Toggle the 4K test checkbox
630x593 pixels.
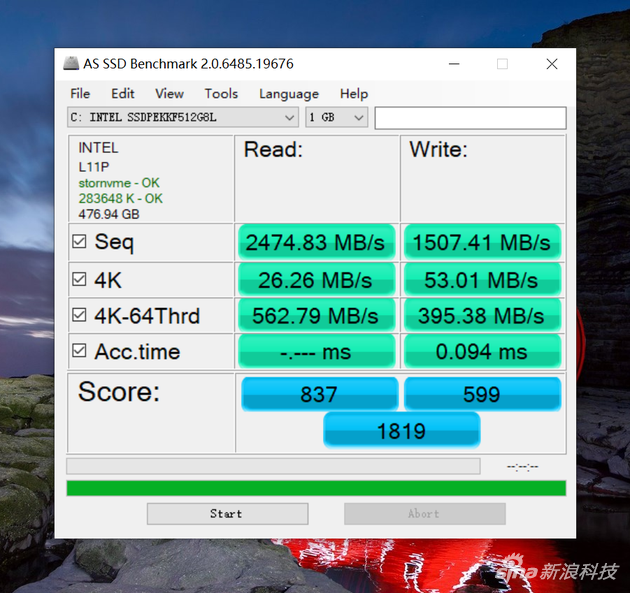point(79,279)
